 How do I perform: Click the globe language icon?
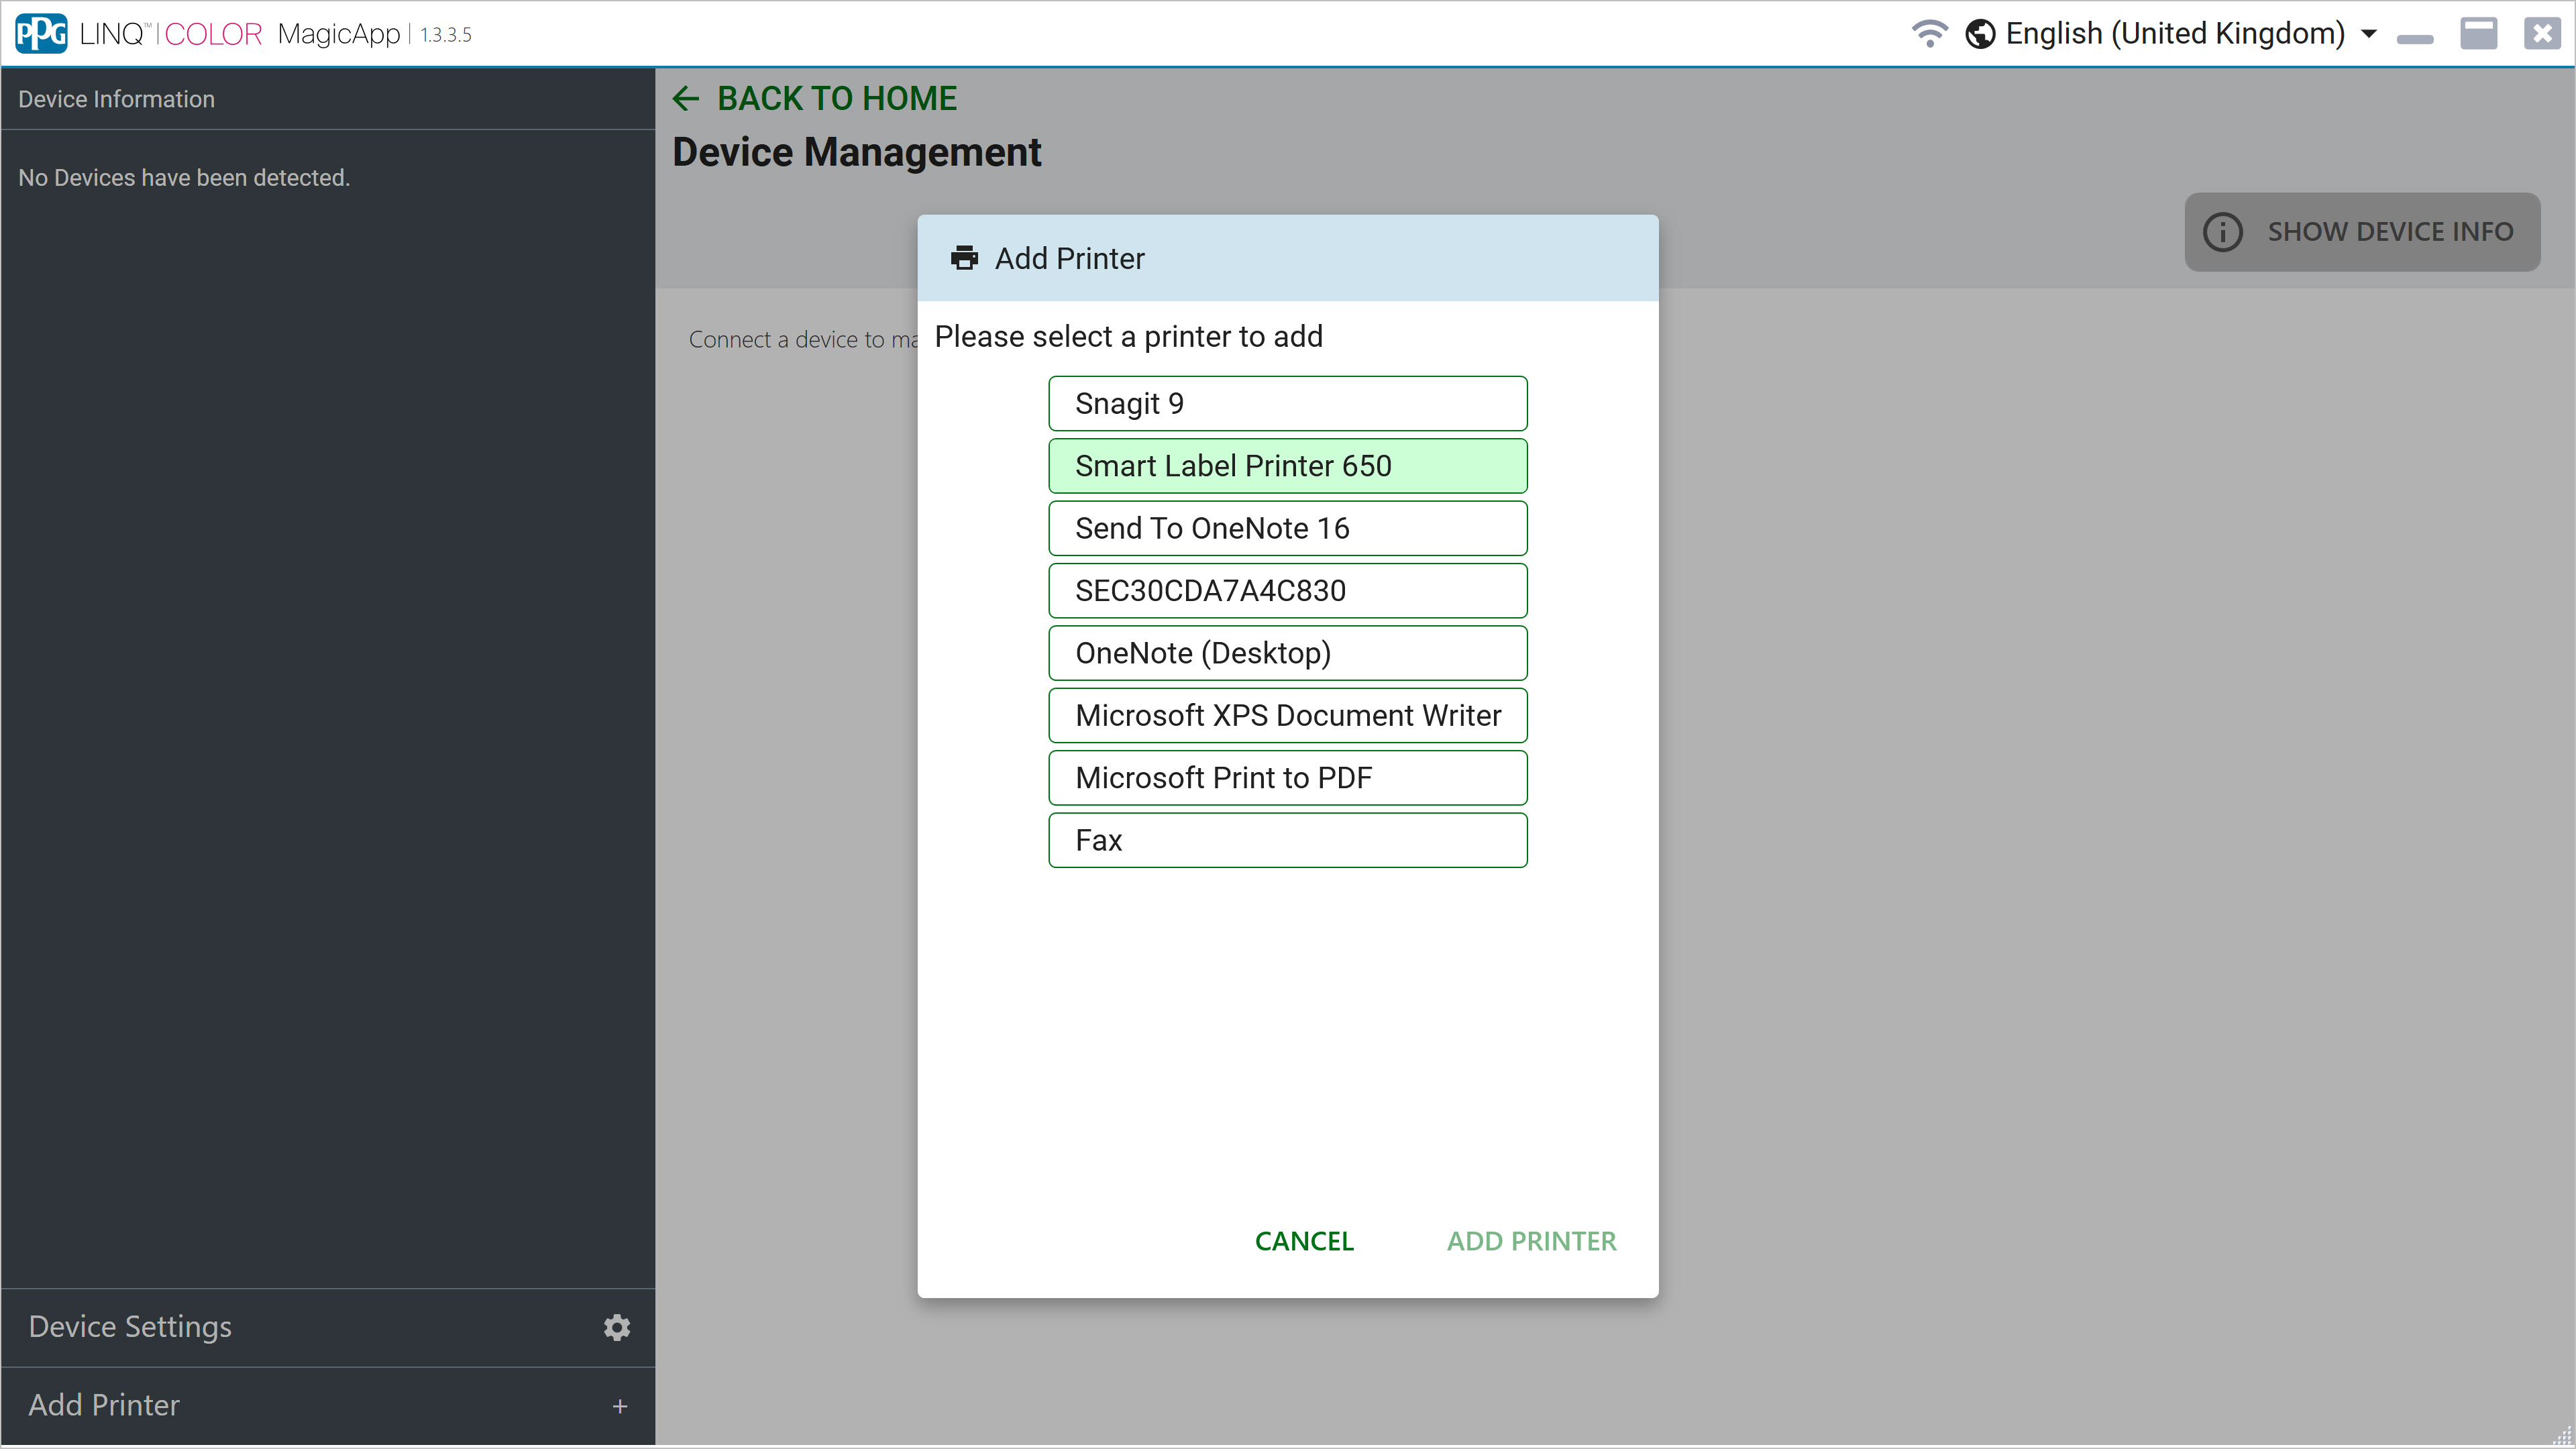(x=1980, y=34)
